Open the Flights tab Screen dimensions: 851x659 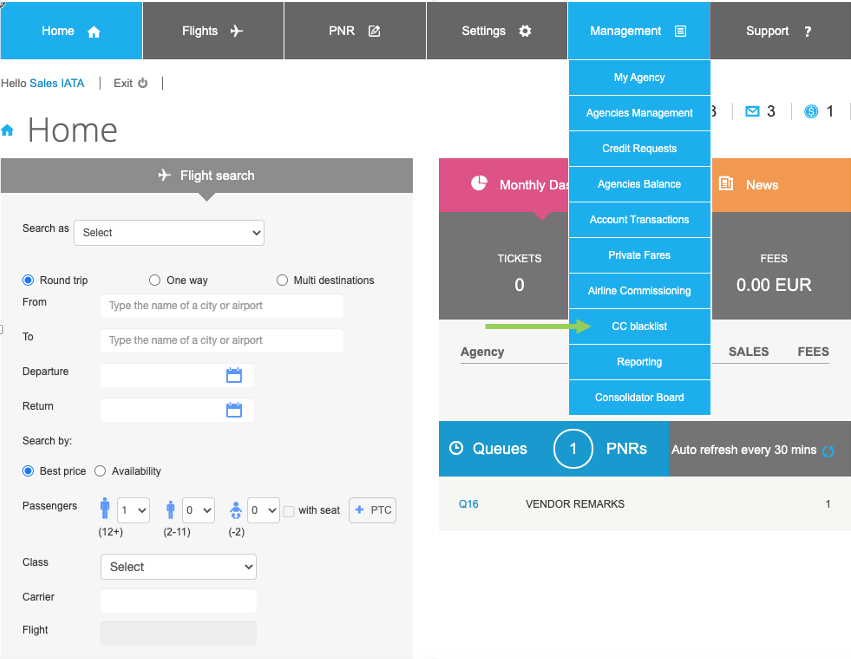click(x=212, y=31)
